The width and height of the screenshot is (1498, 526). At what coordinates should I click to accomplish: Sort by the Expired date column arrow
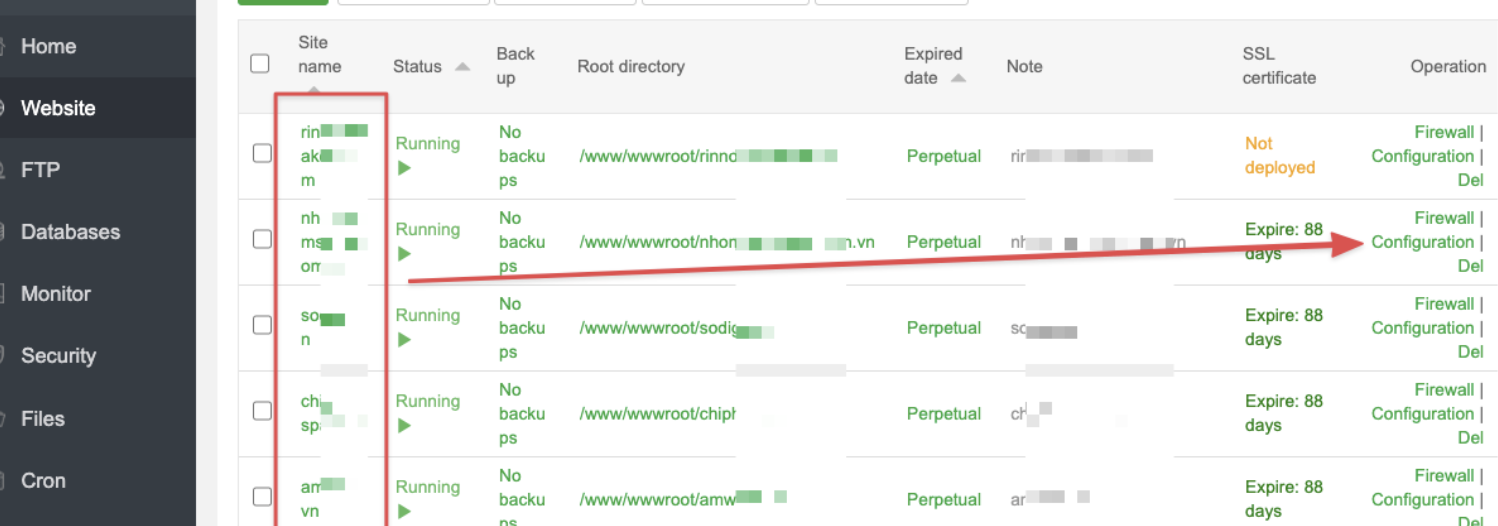click(x=958, y=78)
